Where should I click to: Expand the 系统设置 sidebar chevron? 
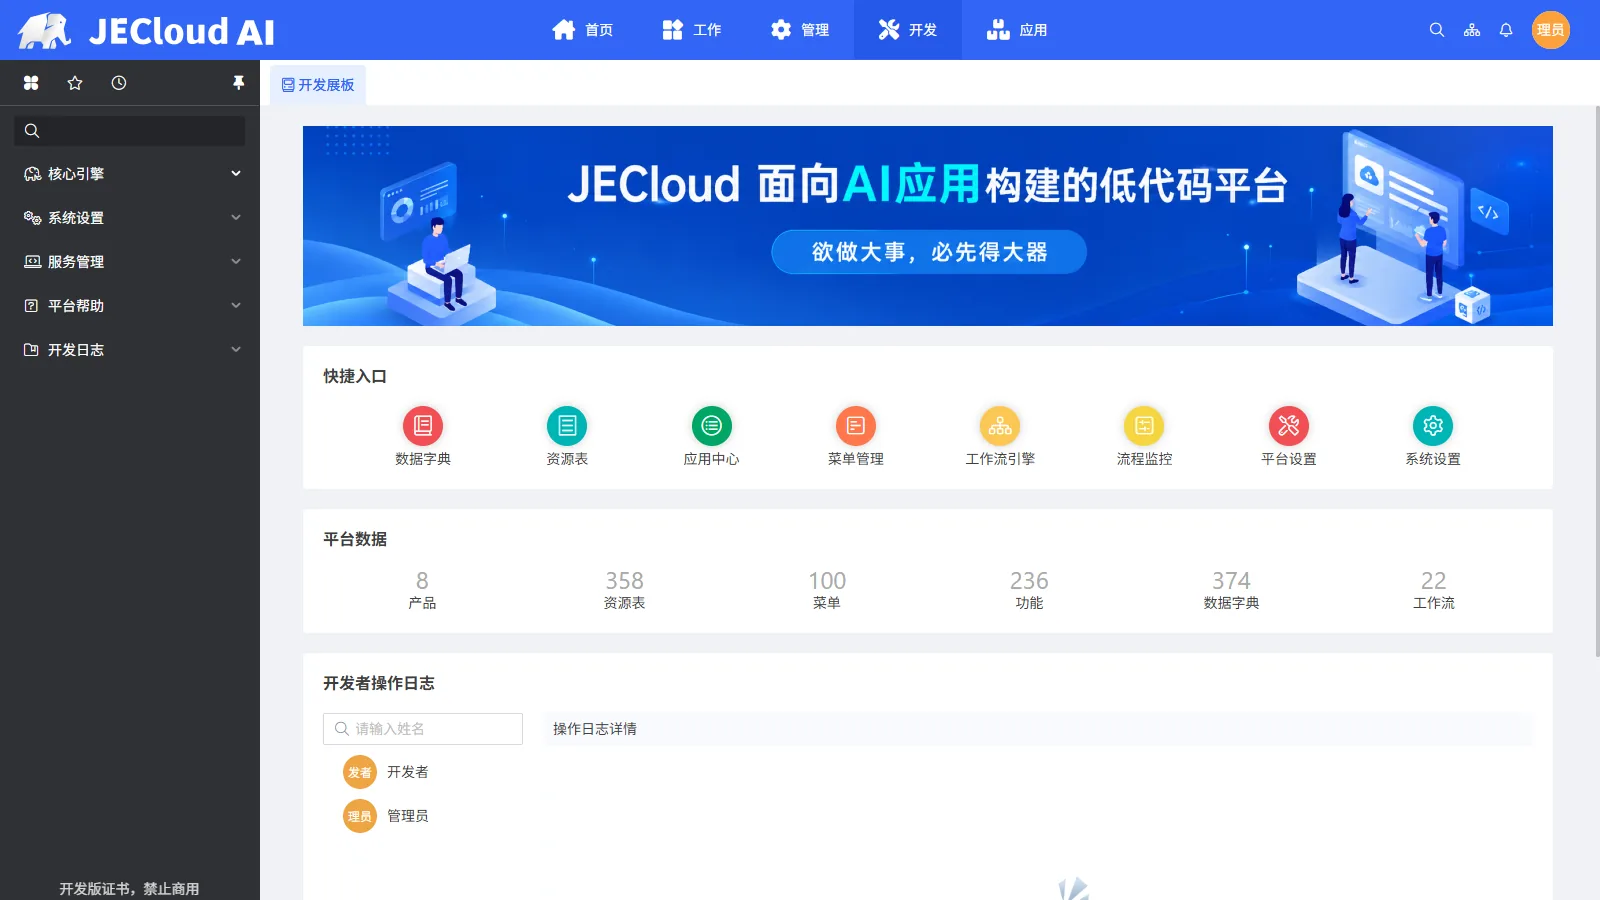pos(236,218)
